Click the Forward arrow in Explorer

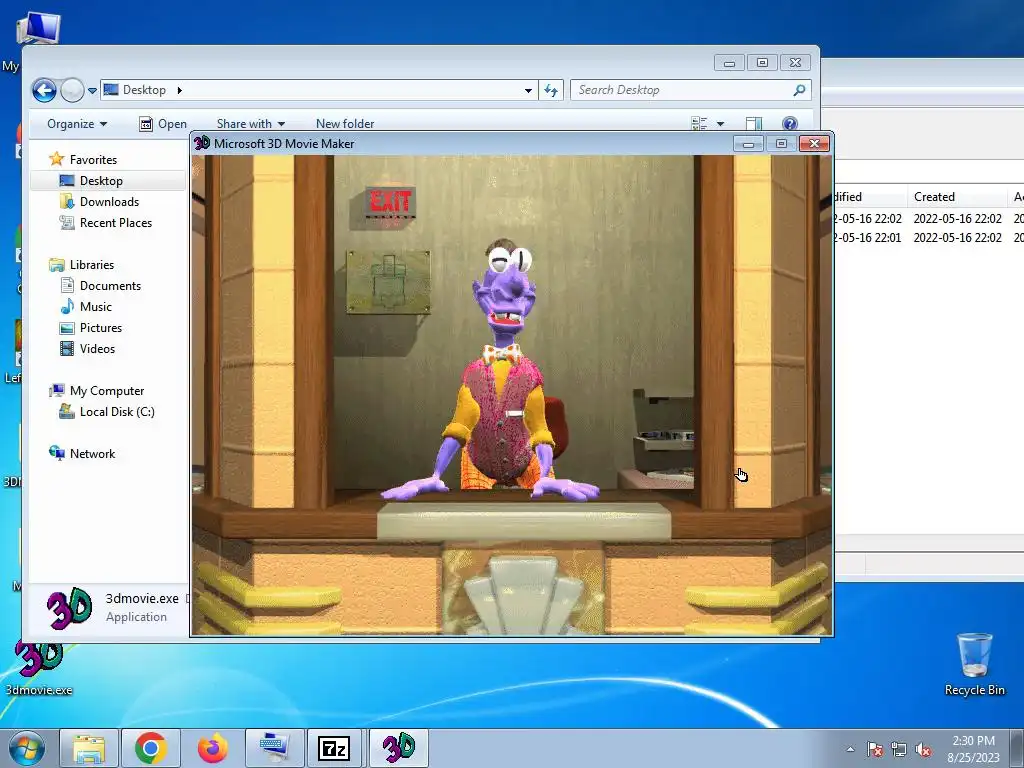tap(72, 90)
